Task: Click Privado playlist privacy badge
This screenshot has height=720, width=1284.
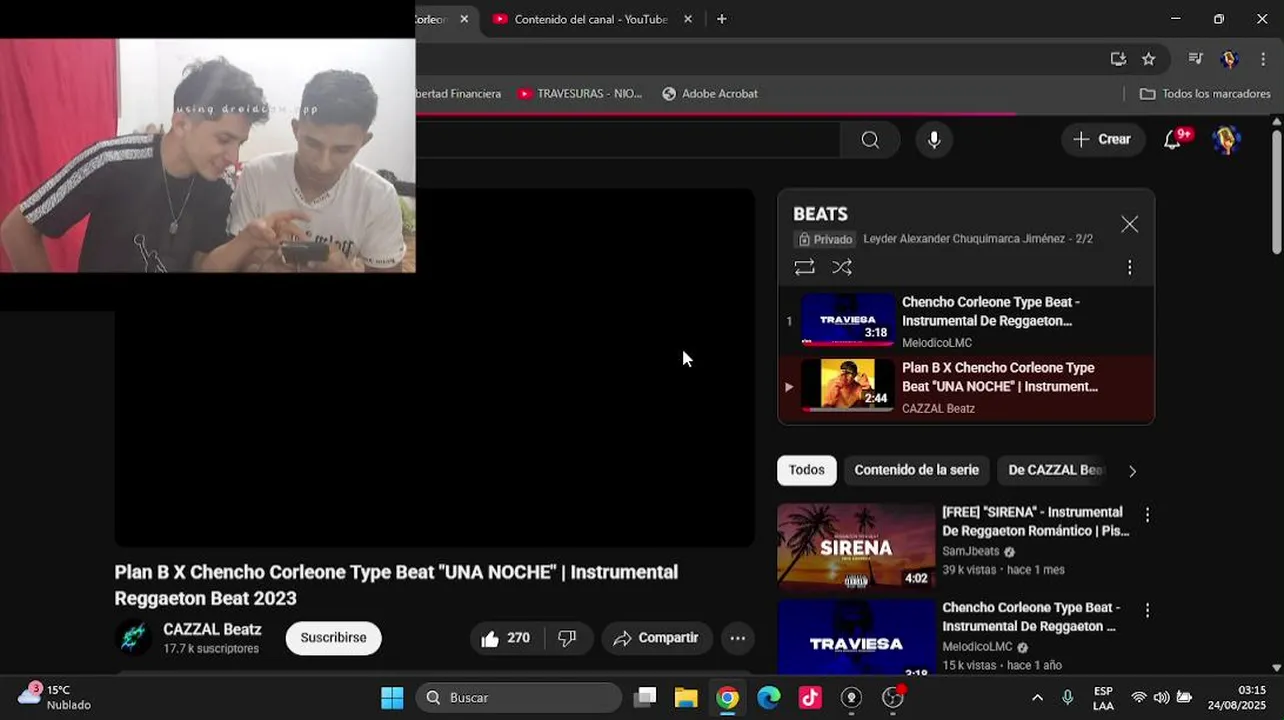Action: point(824,239)
